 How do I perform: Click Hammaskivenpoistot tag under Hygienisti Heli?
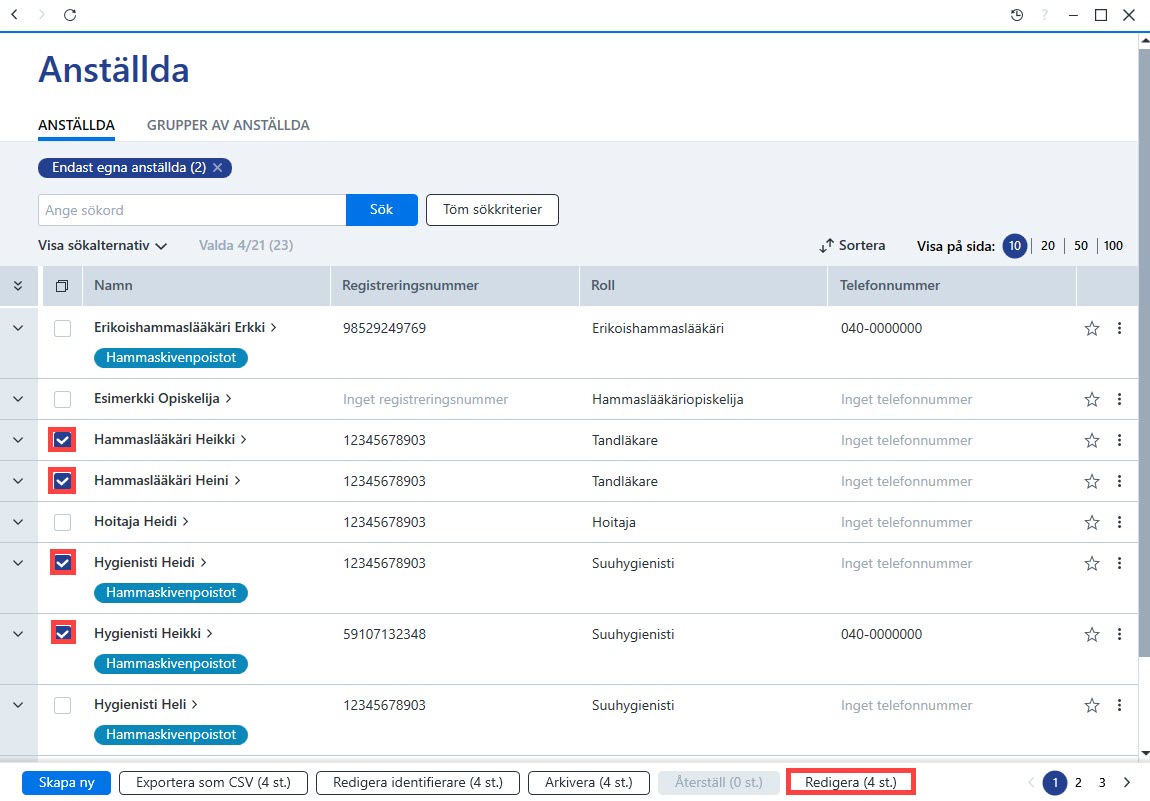[x=171, y=735]
